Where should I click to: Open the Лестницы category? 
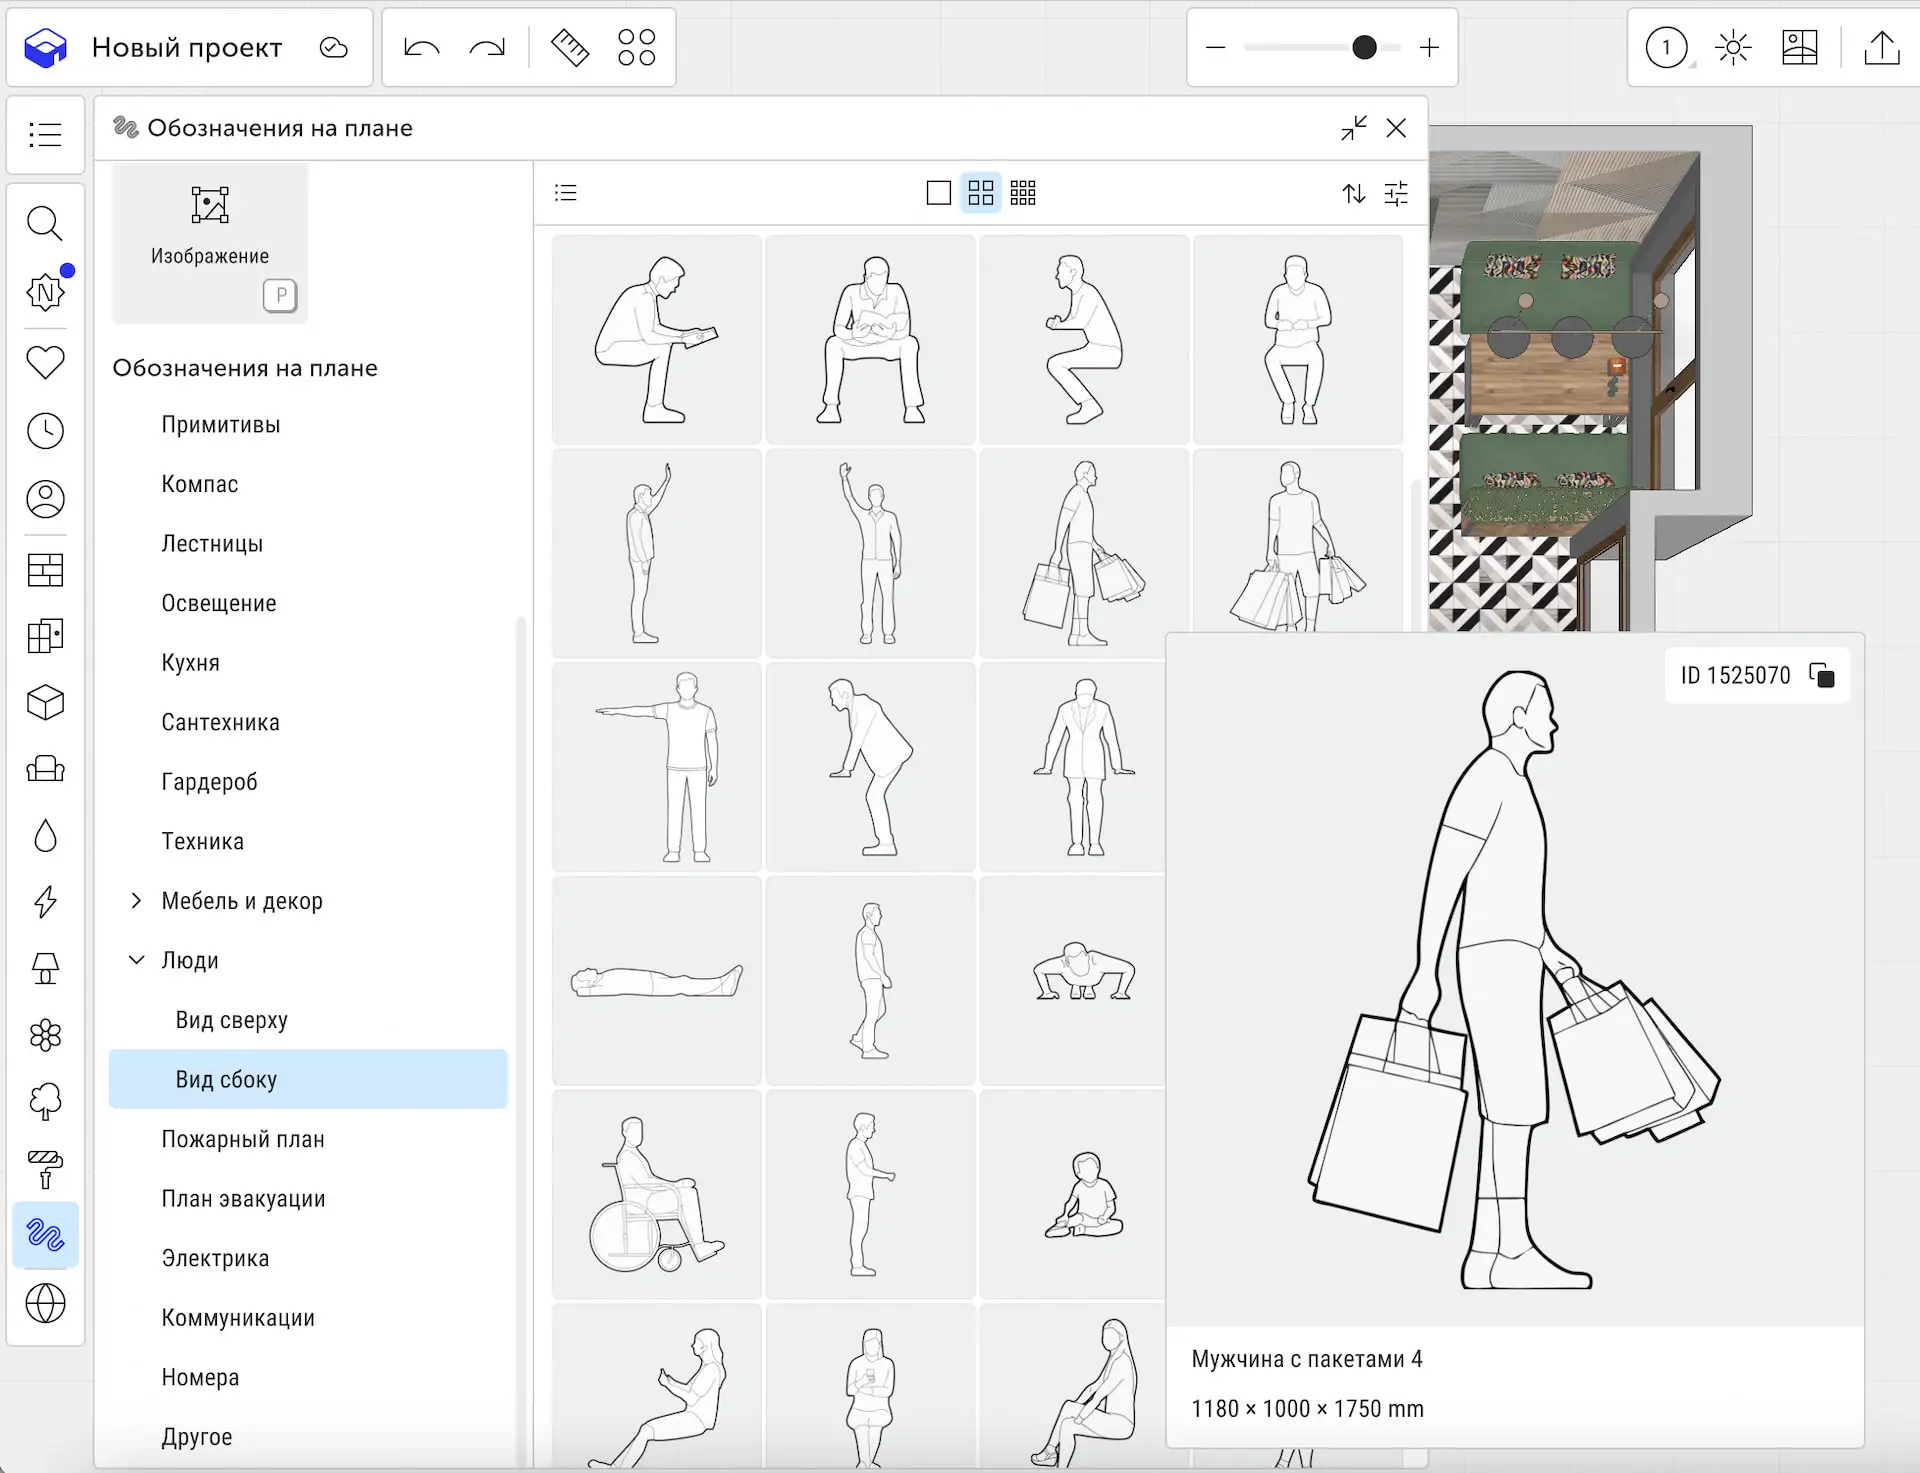click(x=212, y=543)
